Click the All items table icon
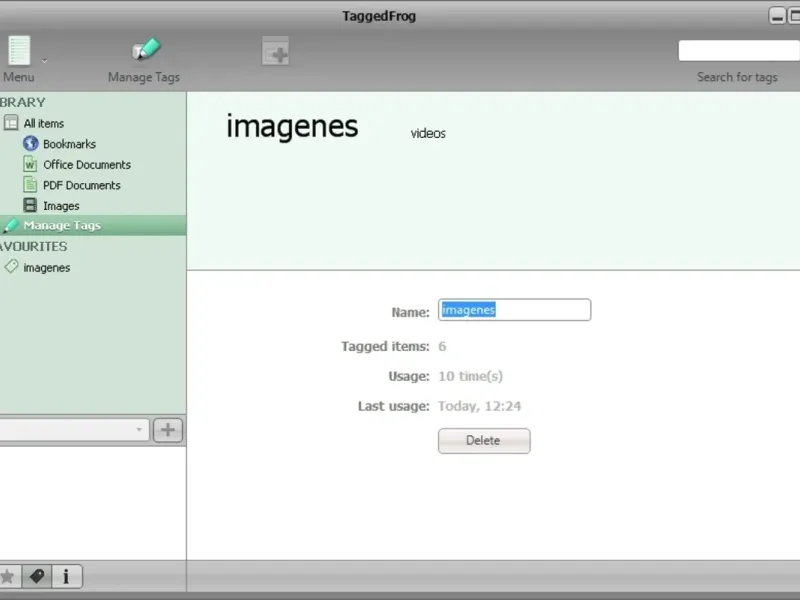800x600 pixels. pos(11,122)
